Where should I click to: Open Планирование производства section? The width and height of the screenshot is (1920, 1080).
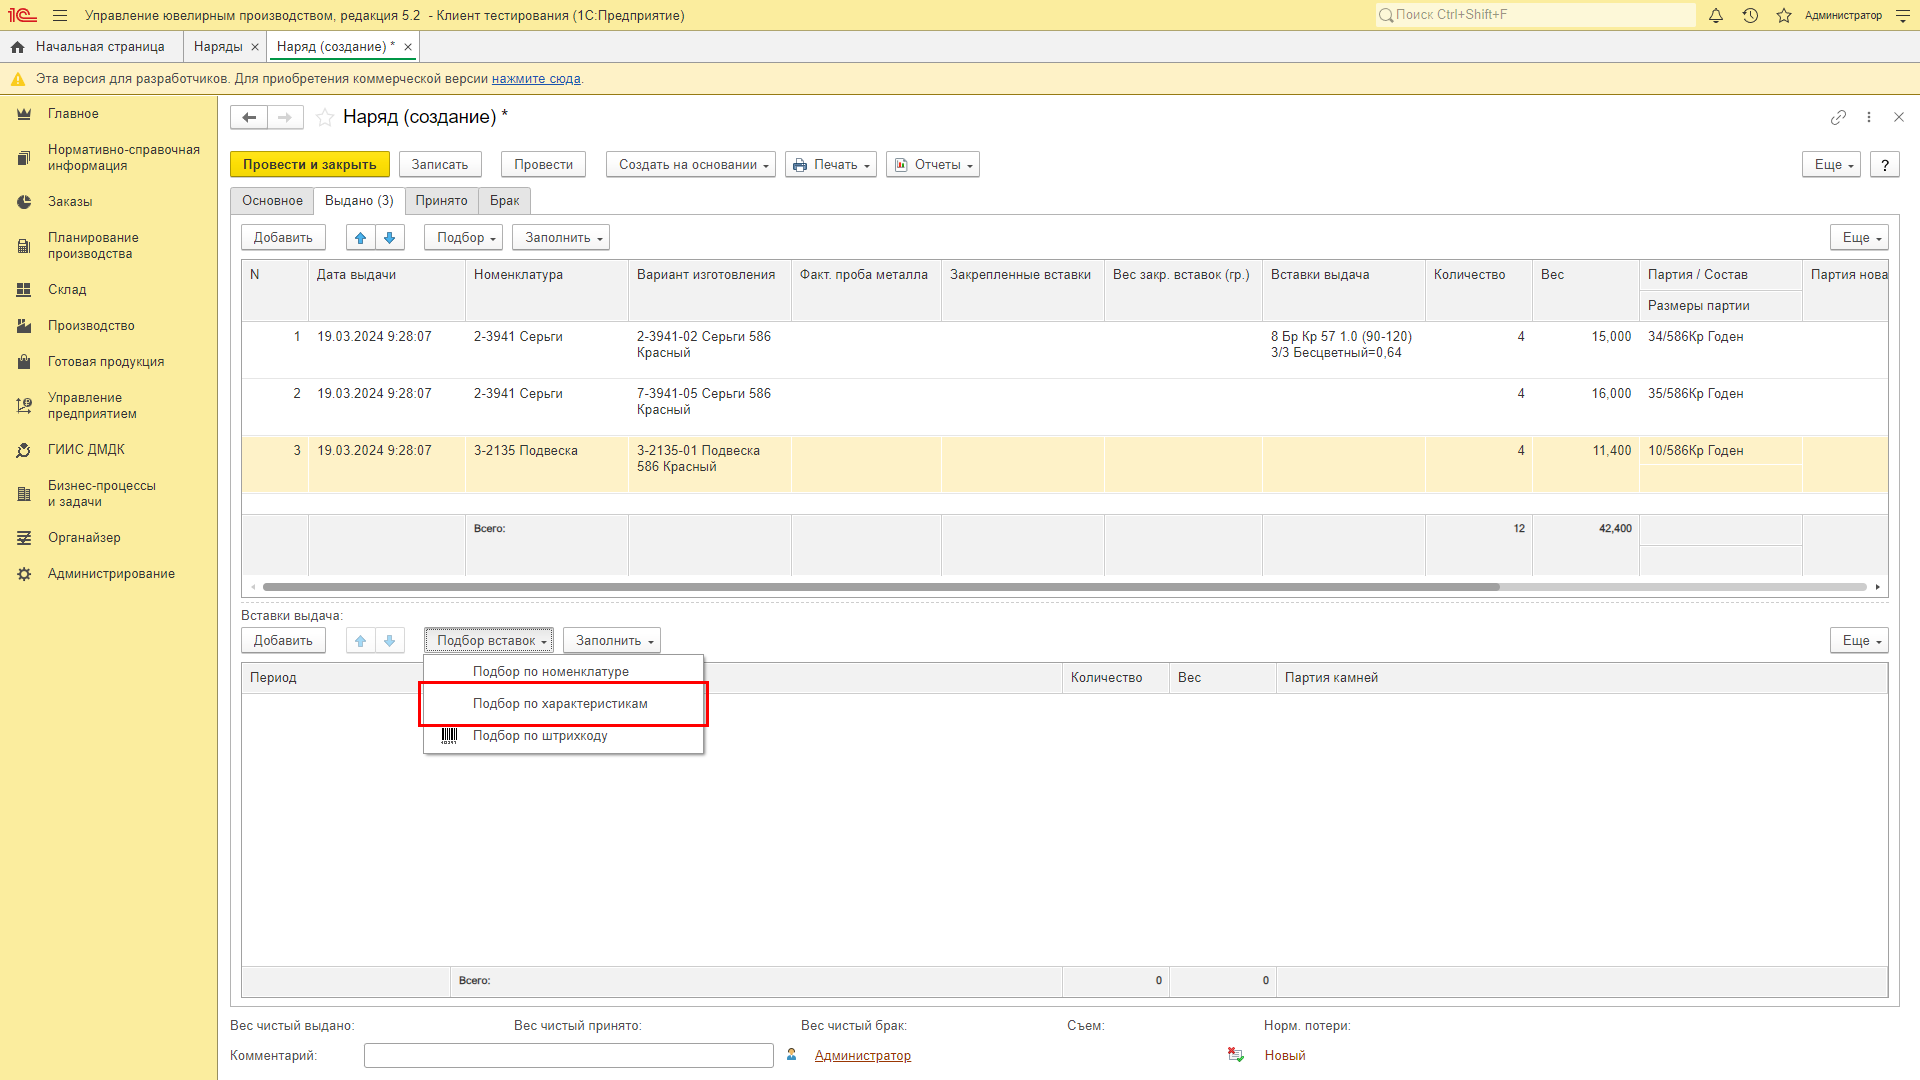click(x=109, y=246)
